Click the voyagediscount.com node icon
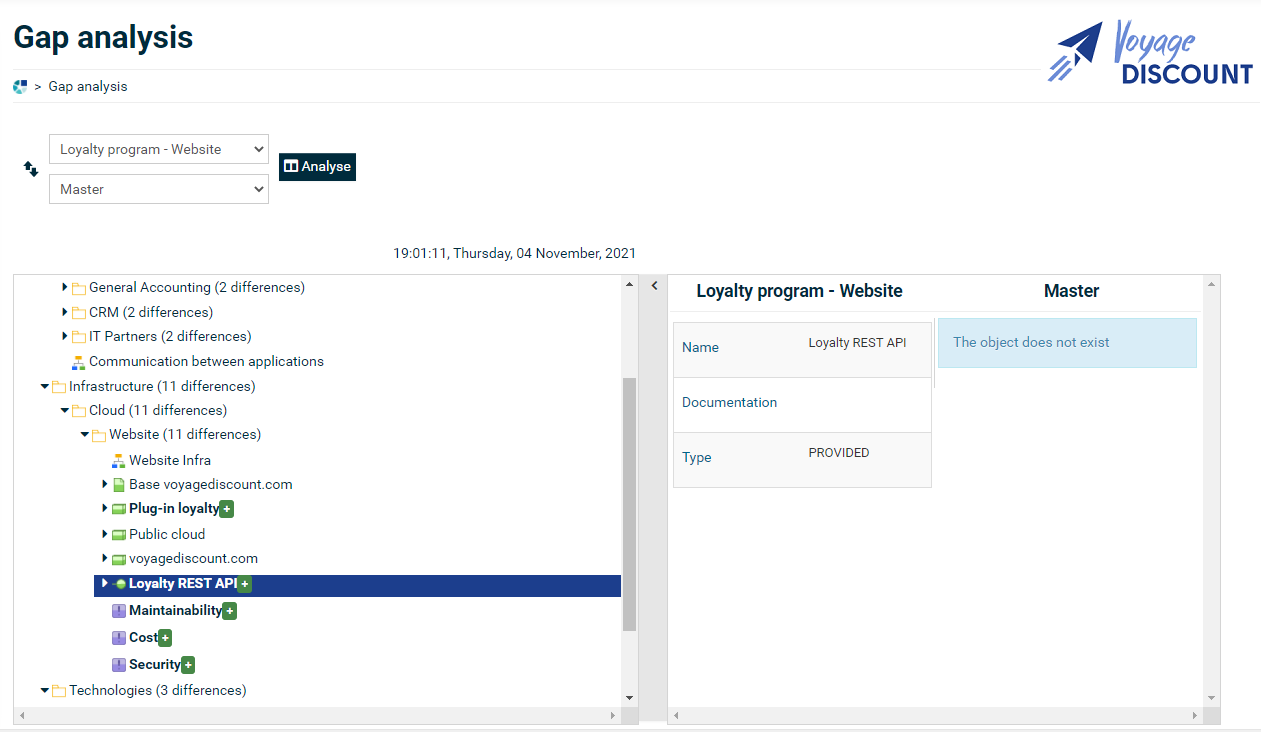This screenshot has height=732, width=1261. tap(118, 559)
